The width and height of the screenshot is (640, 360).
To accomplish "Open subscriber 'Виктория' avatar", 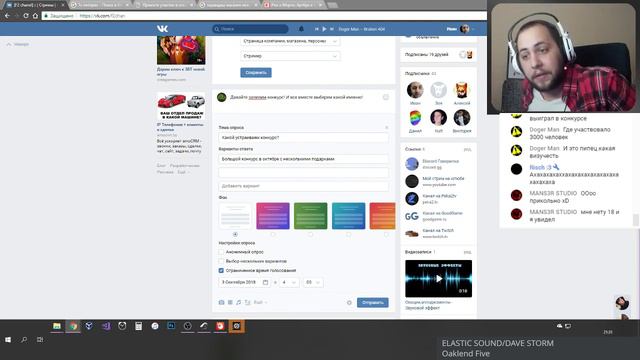I will [462, 118].
